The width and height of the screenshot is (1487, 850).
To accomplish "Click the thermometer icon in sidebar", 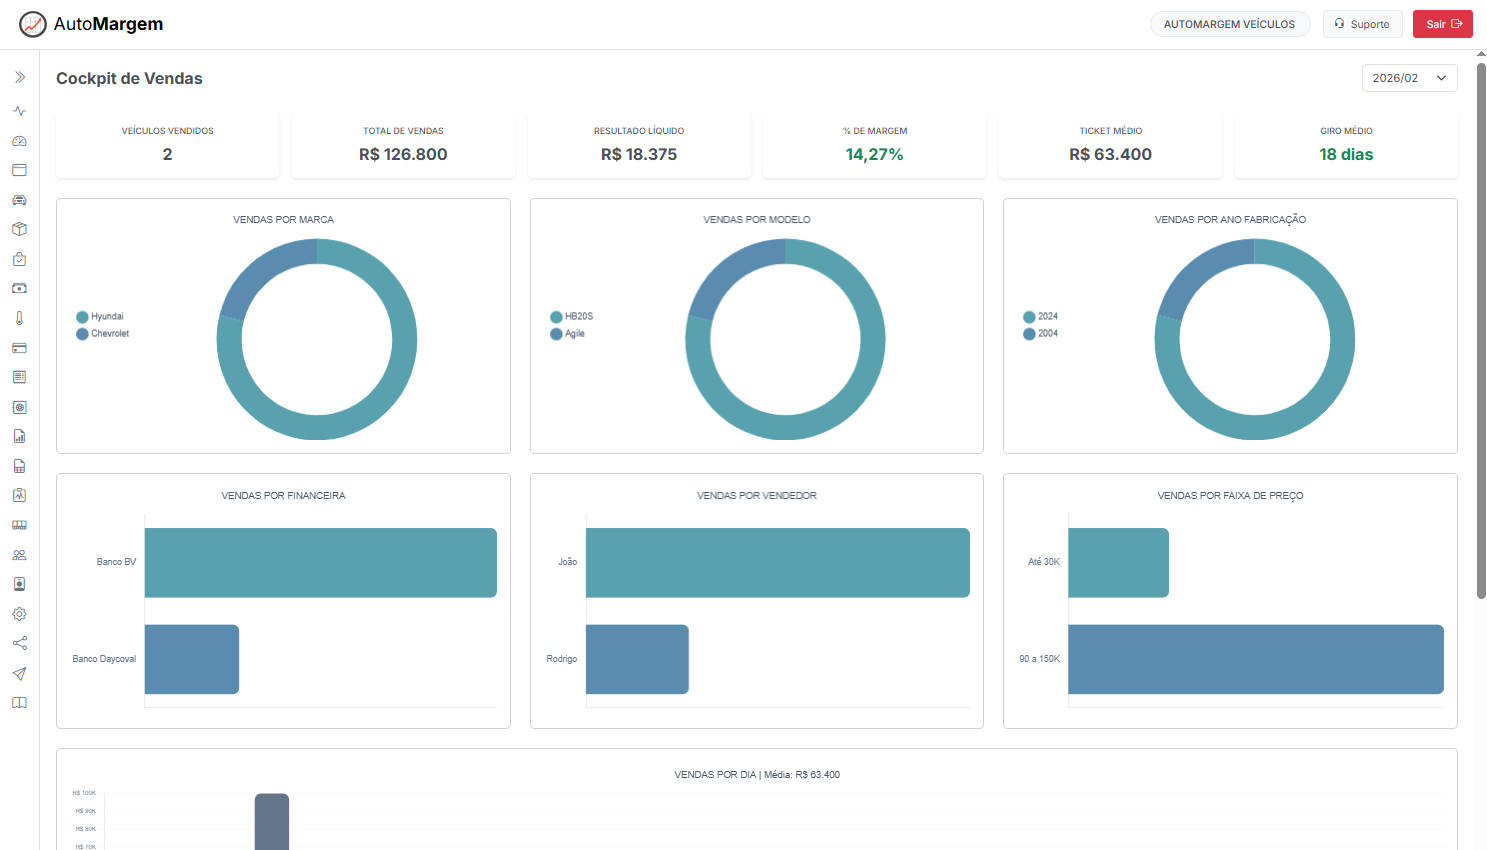I will click(x=19, y=318).
